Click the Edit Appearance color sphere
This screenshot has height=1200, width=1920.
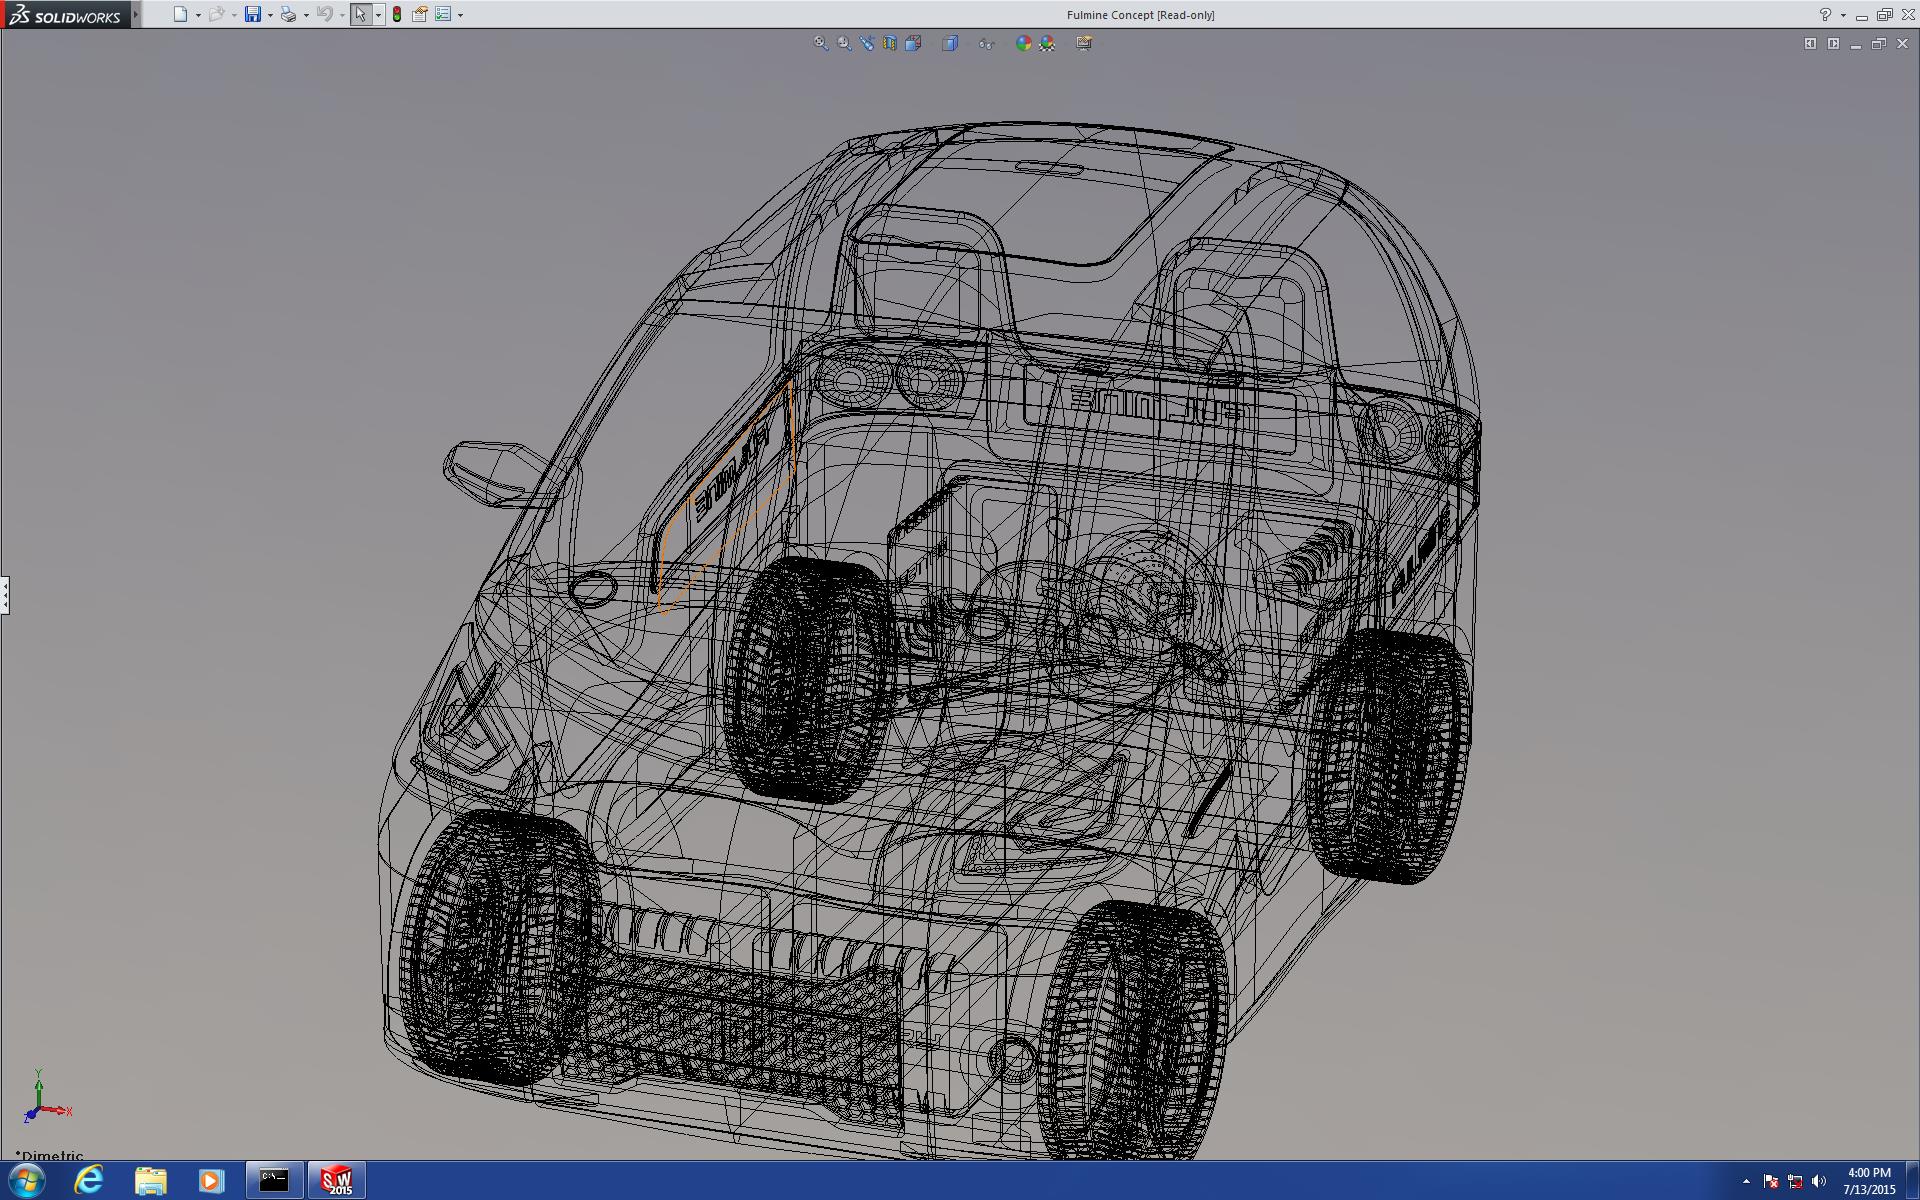click(1023, 43)
